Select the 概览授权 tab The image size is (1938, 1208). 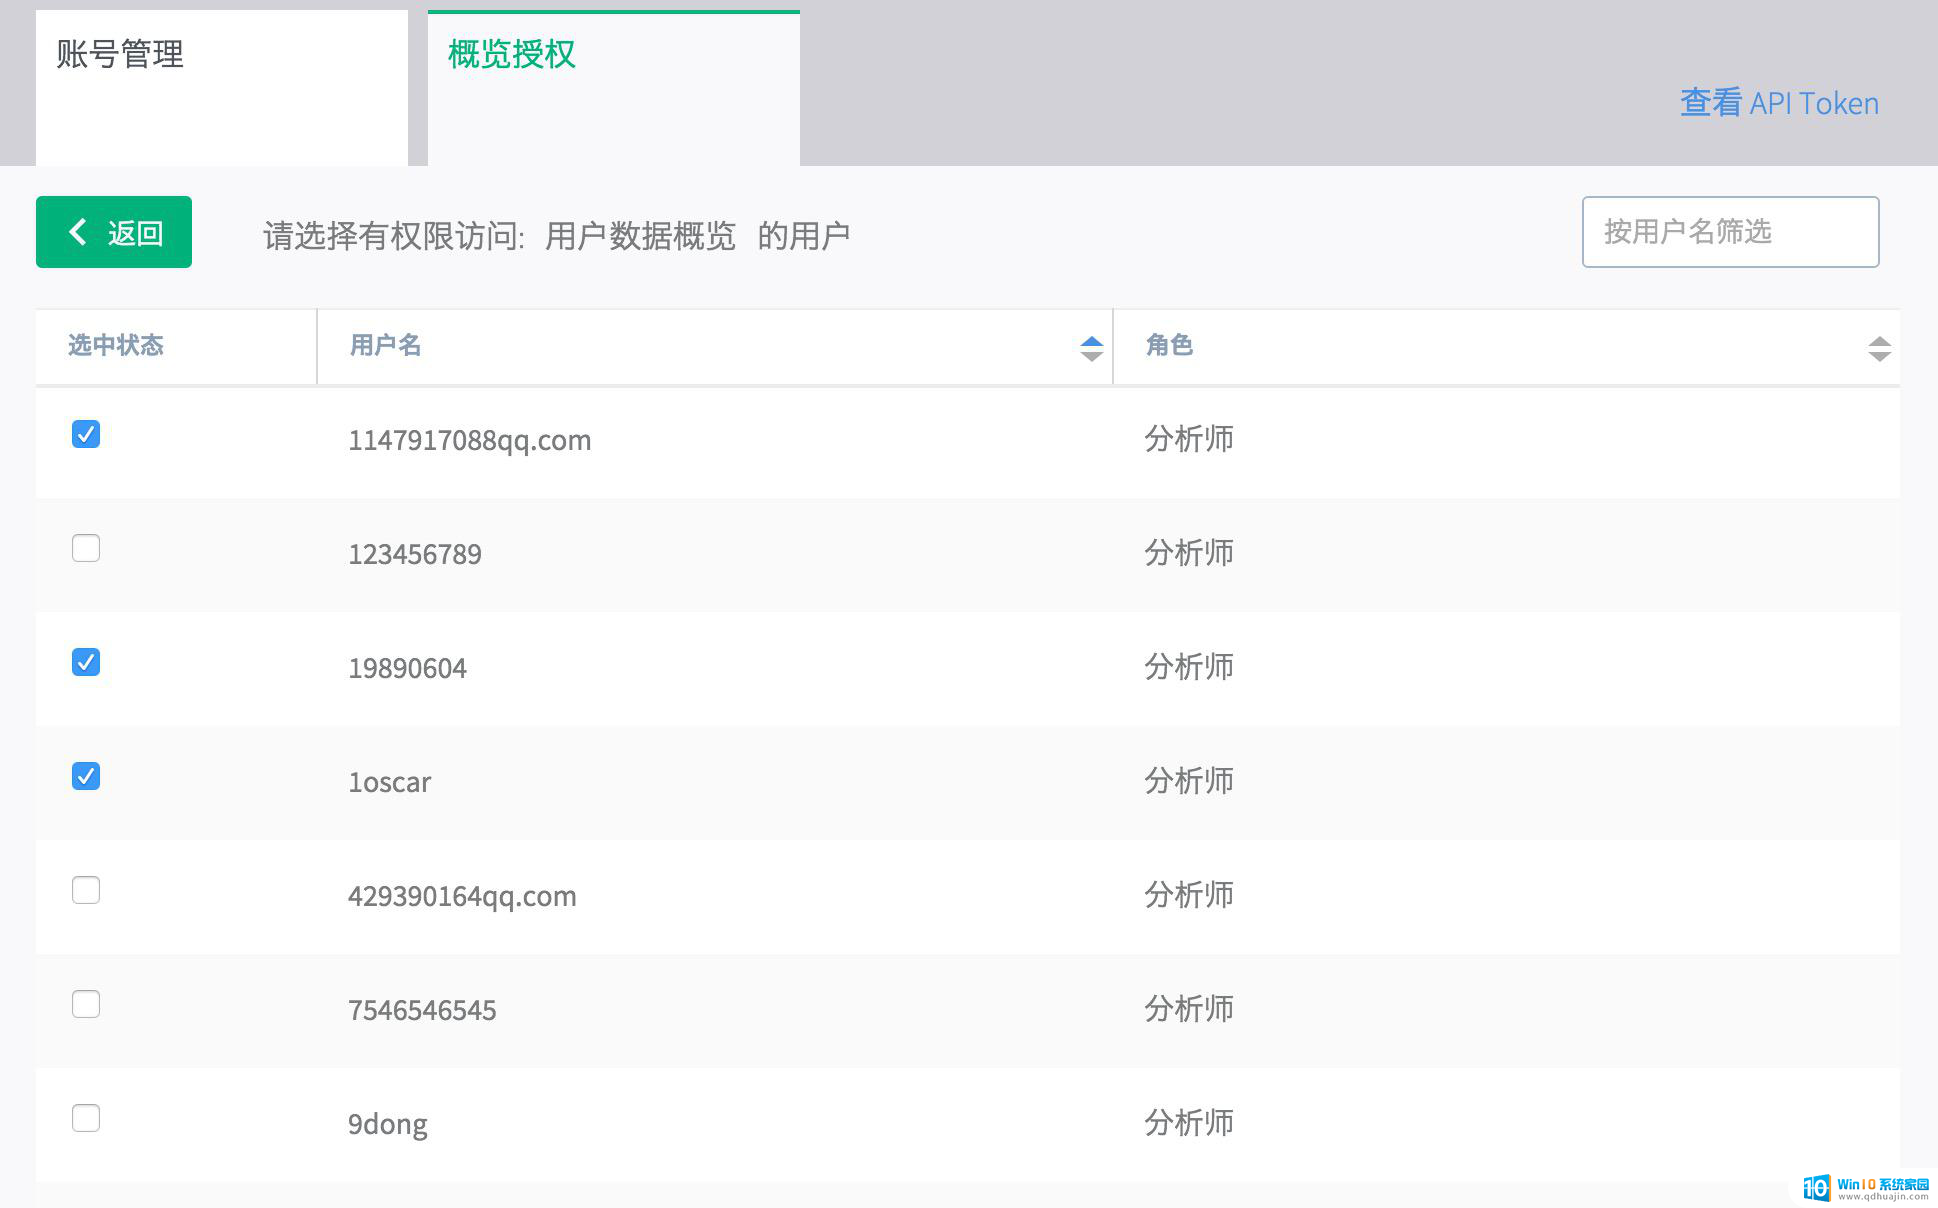(x=613, y=88)
